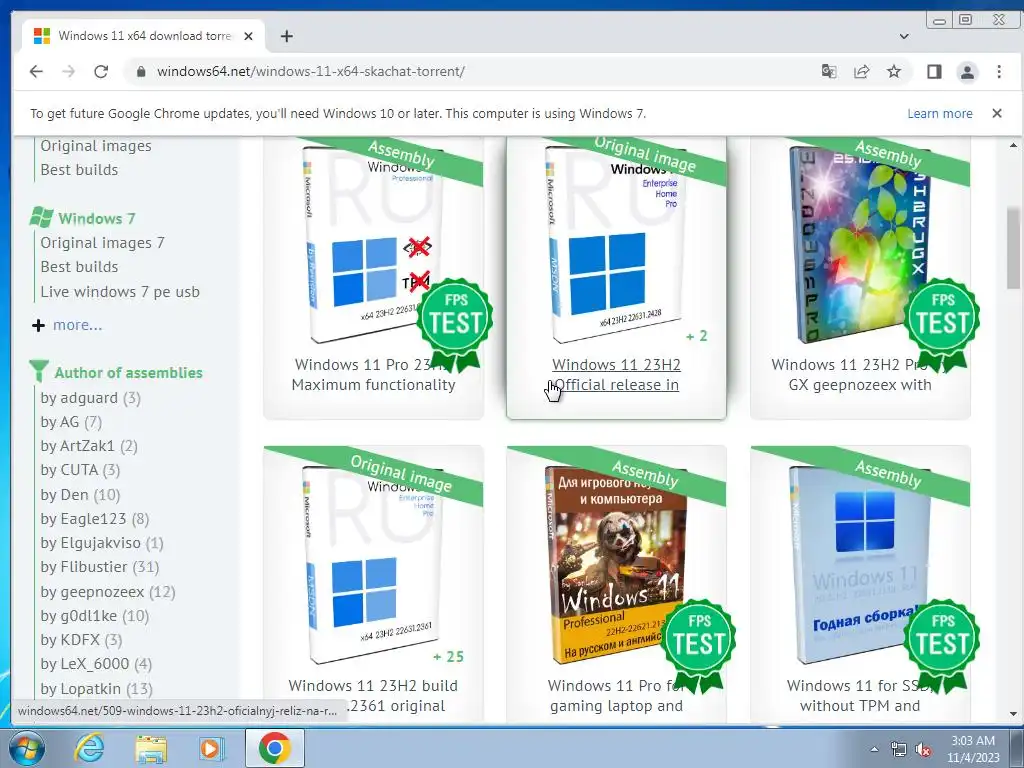Open the Chrome profile avatar
The height and width of the screenshot is (768, 1024).
point(967,71)
